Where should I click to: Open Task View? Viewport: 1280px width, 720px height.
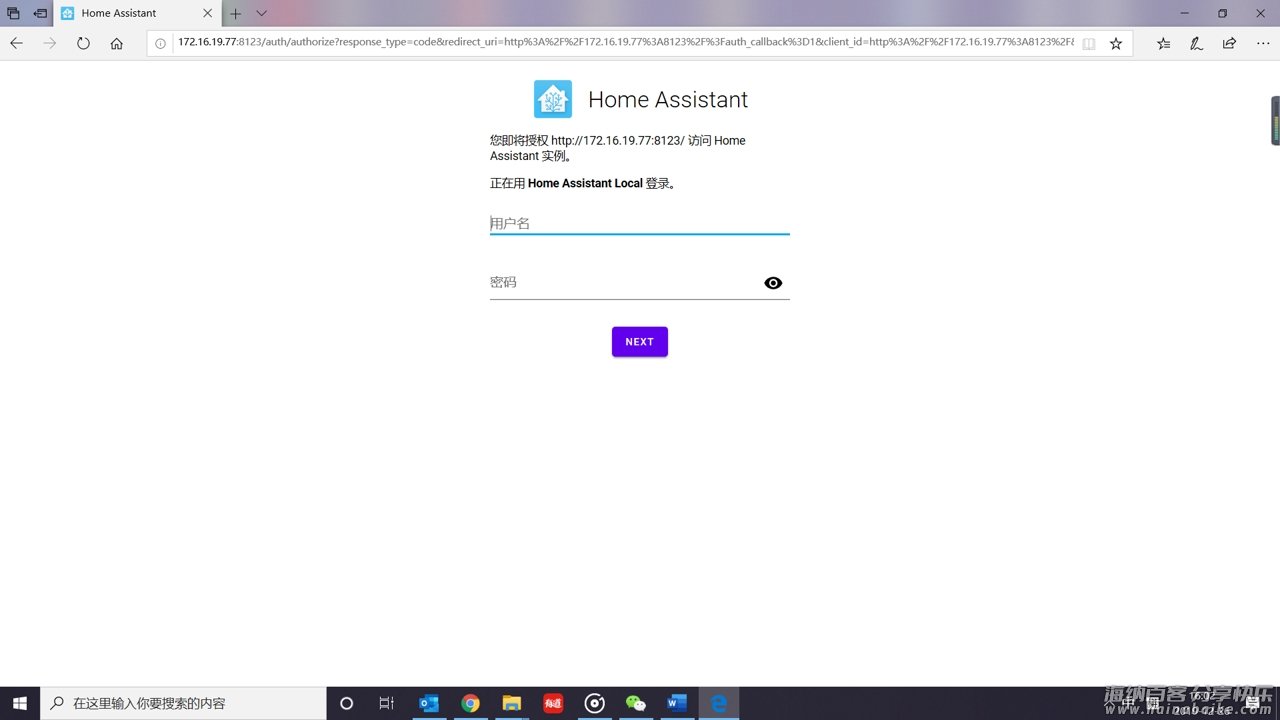(387, 703)
